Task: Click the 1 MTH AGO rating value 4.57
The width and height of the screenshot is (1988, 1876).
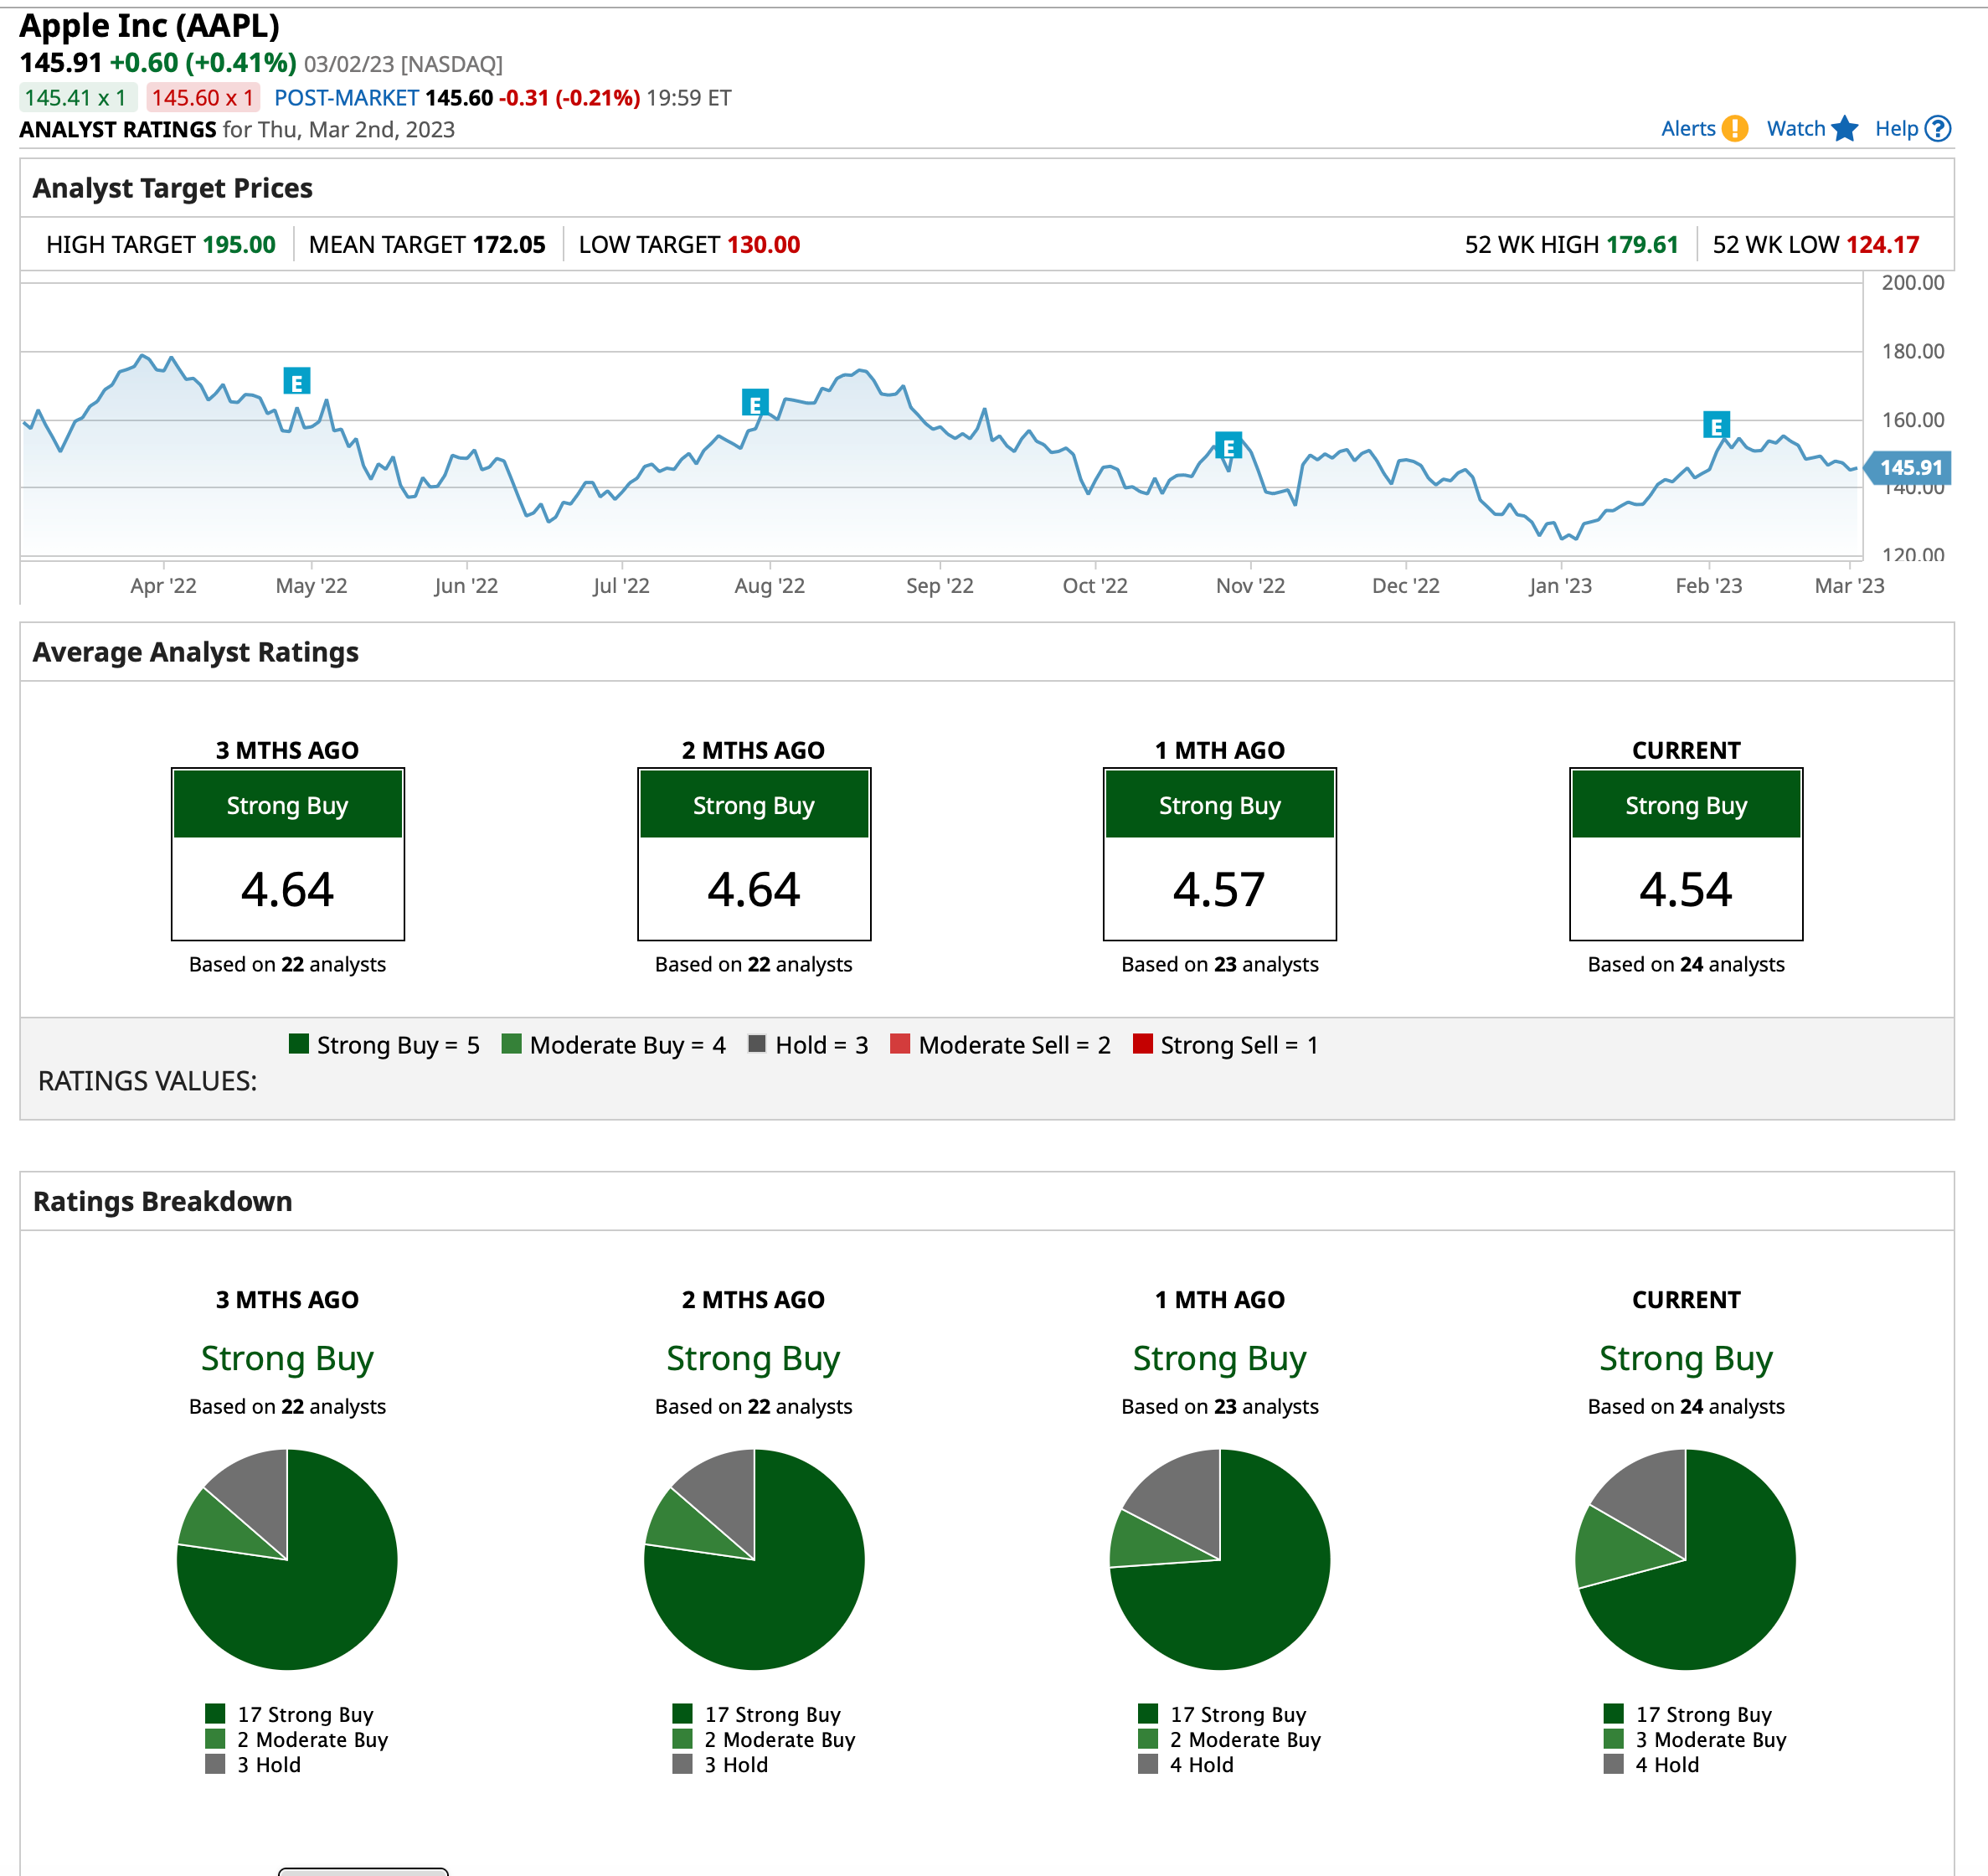Action: click(x=1219, y=890)
